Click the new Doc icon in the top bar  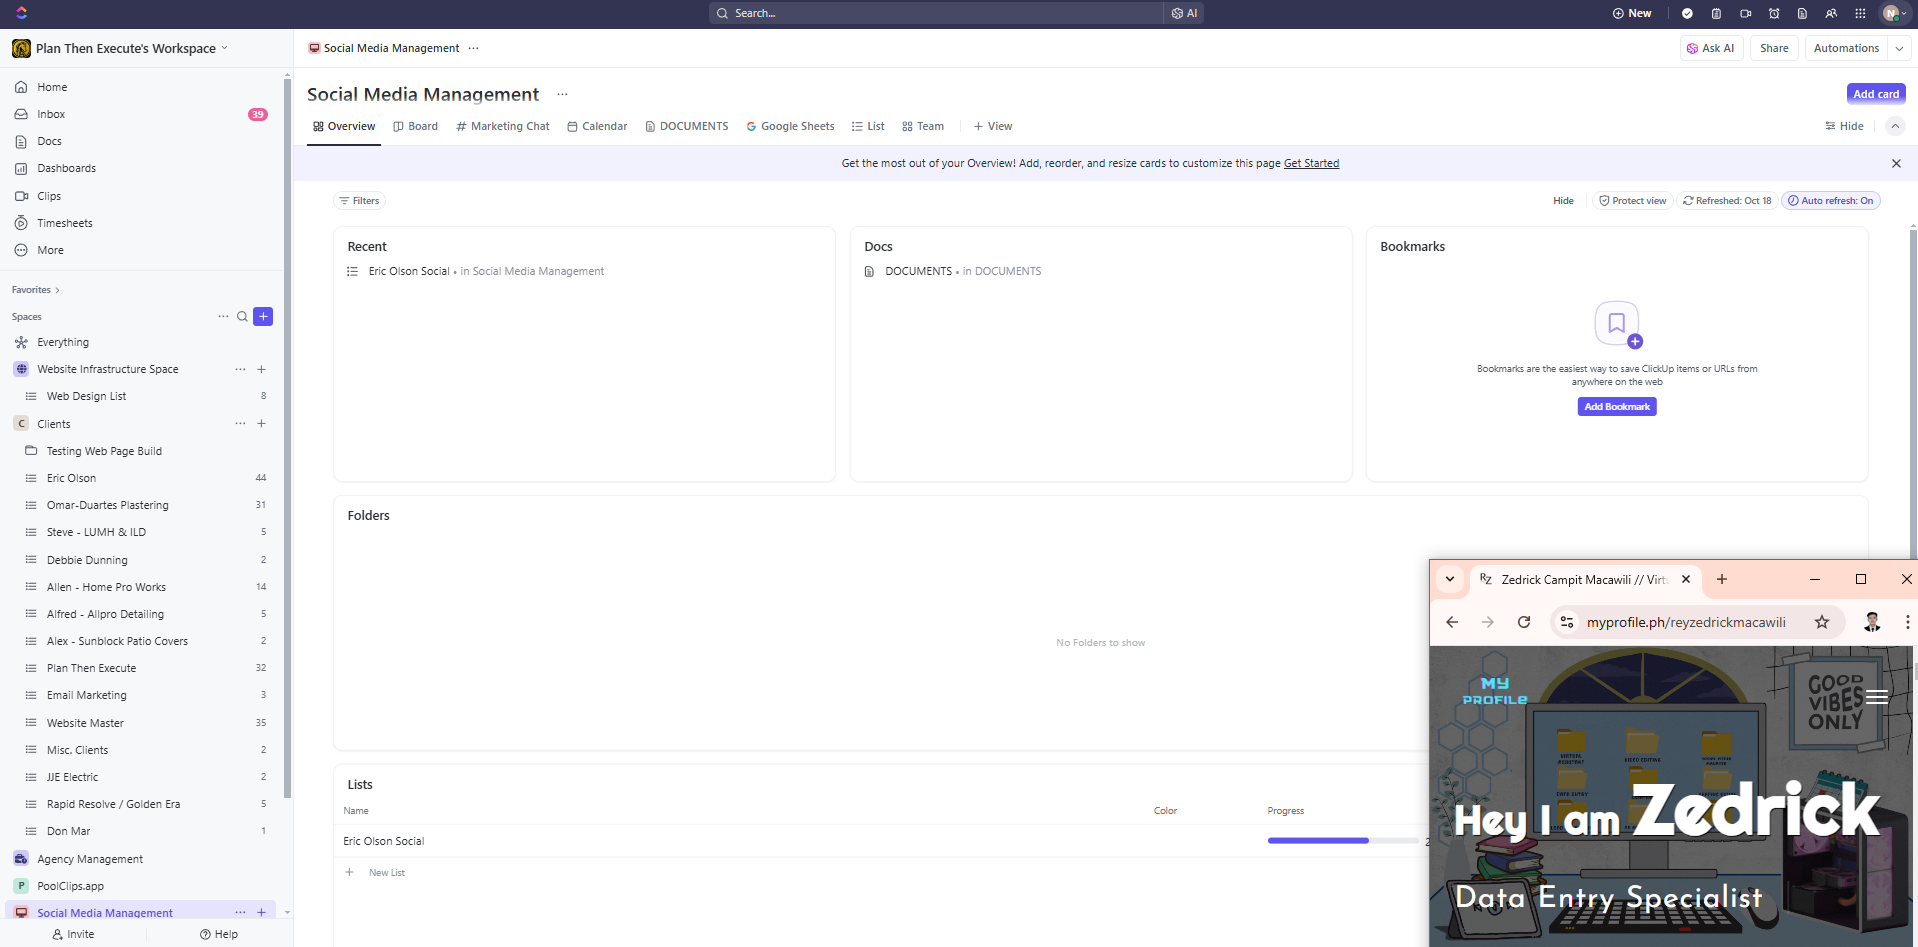tap(1802, 13)
